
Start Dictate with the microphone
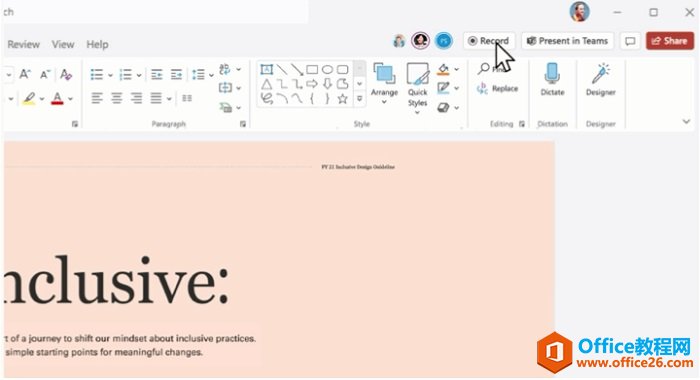[x=552, y=79]
